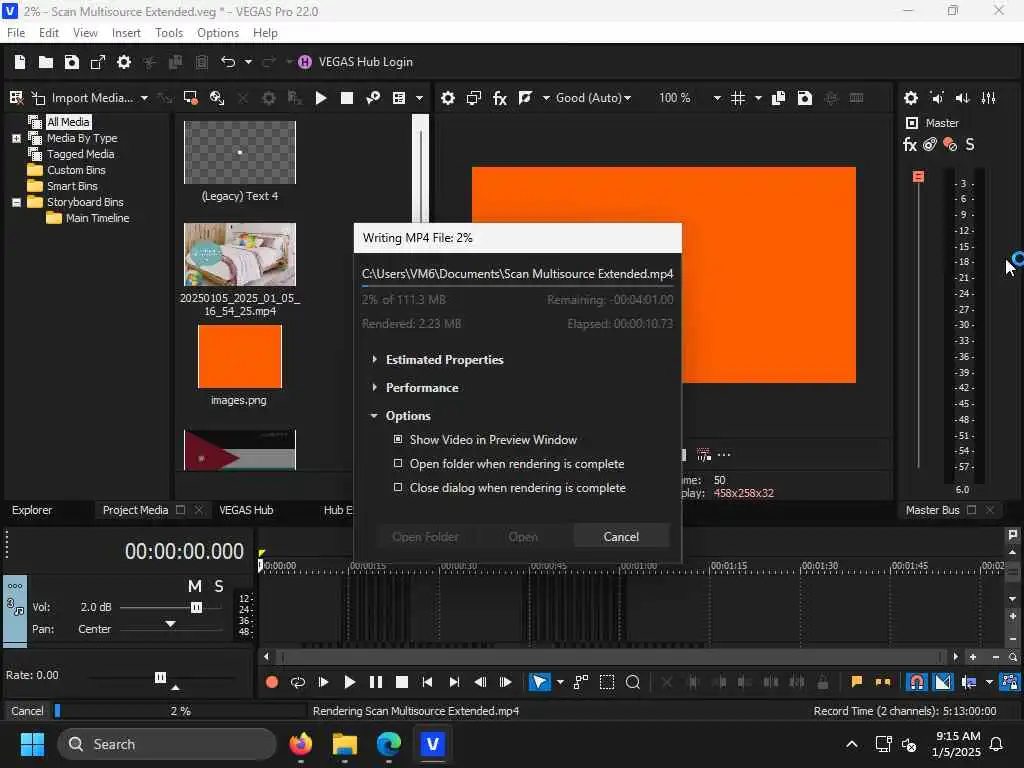The image size is (1024, 768).
Task: Click the Record button in transport
Action: (272, 682)
